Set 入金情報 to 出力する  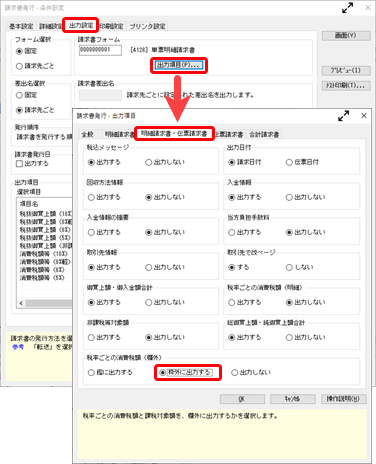tap(245, 197)
